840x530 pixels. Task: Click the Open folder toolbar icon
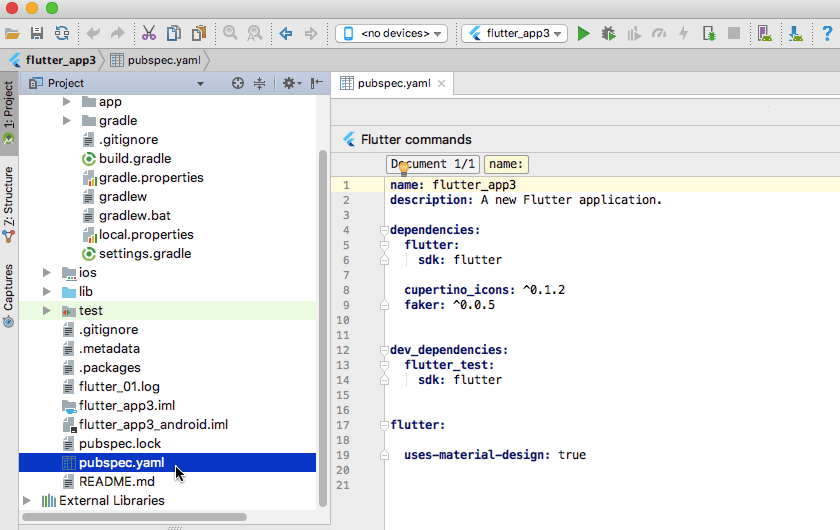(12, 33)
